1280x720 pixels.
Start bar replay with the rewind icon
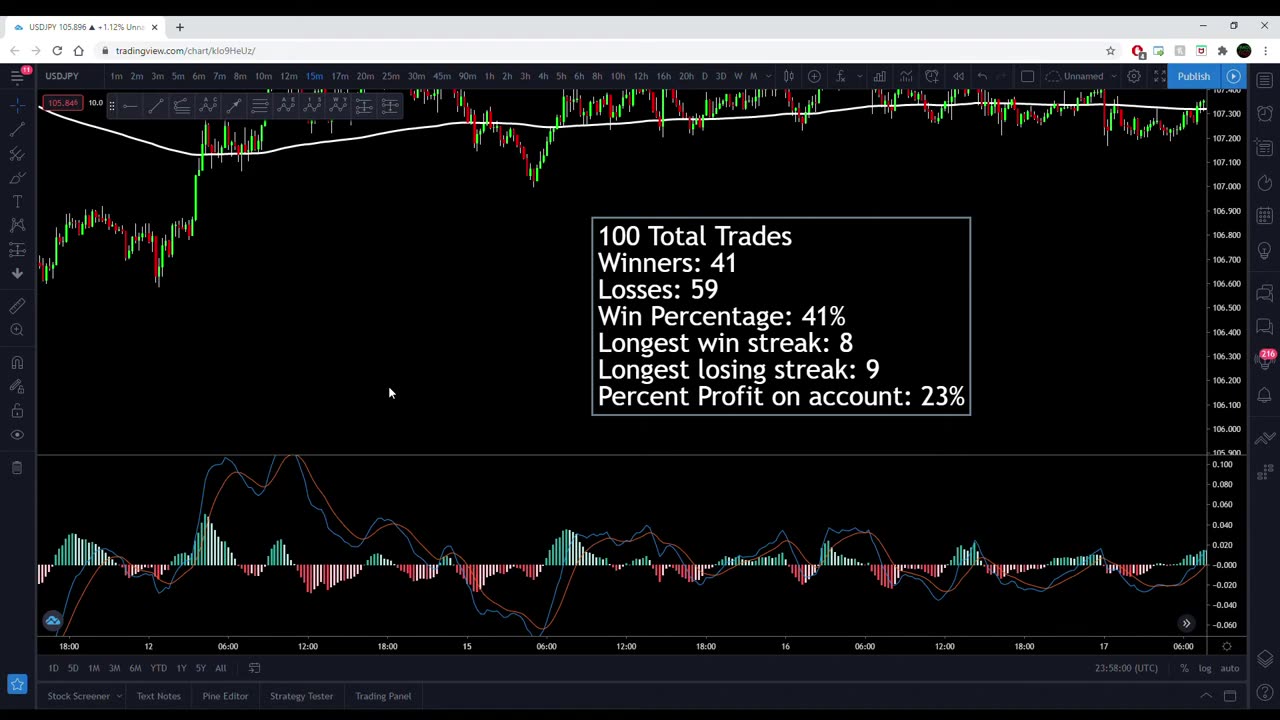pyautogui.click(x=958, y=76)
